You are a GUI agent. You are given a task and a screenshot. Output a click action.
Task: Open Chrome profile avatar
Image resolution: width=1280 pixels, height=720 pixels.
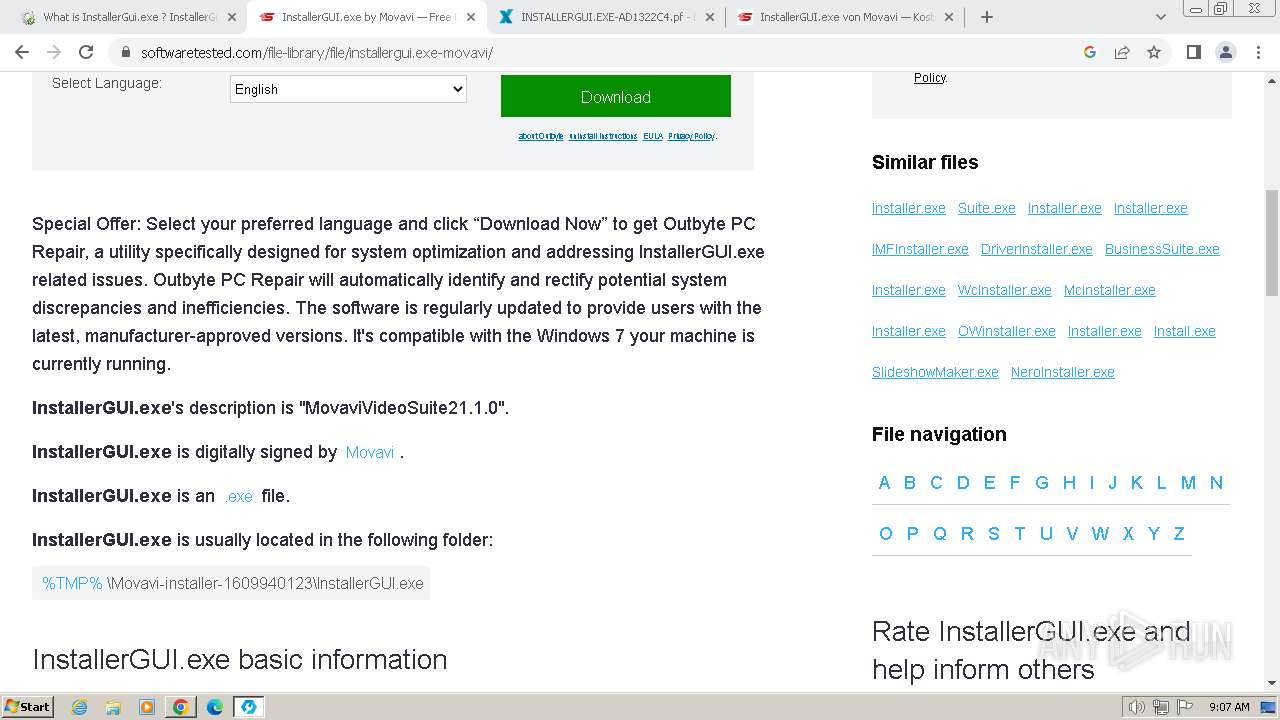[x=1225, y=52]
